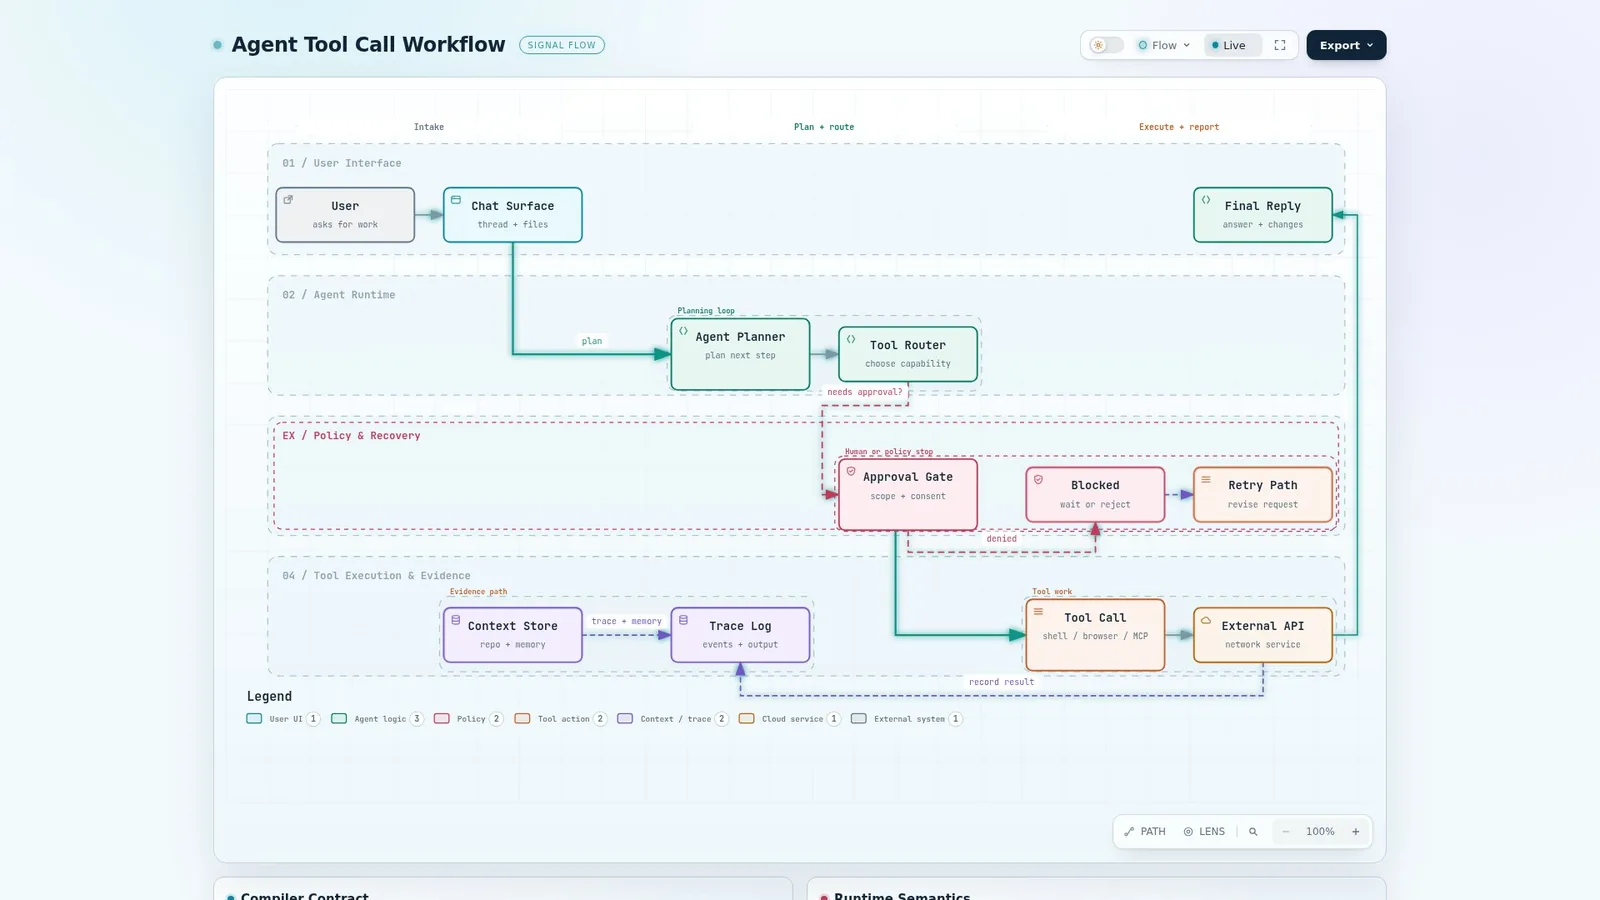This screenshot has width=1600, height=900.
Task: Toggle the light/dark theme switch
Action: point(1105,45)
